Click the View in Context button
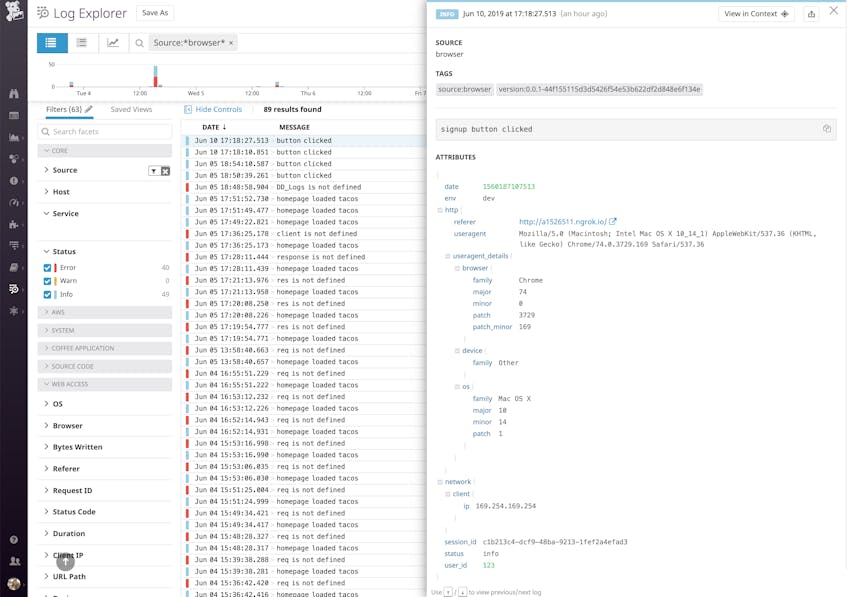847x597 pixels. coord(756,14)
